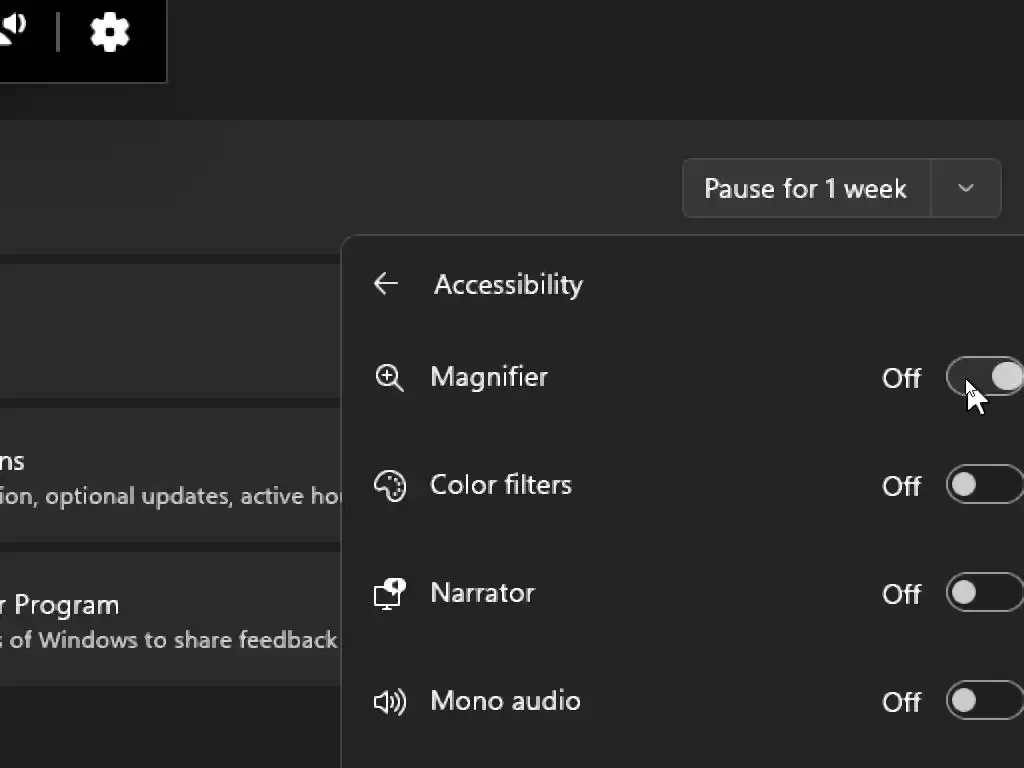Click the Narrator screen icon
The width and height of the screenshot is (1024, 768).
coord(389,593)
